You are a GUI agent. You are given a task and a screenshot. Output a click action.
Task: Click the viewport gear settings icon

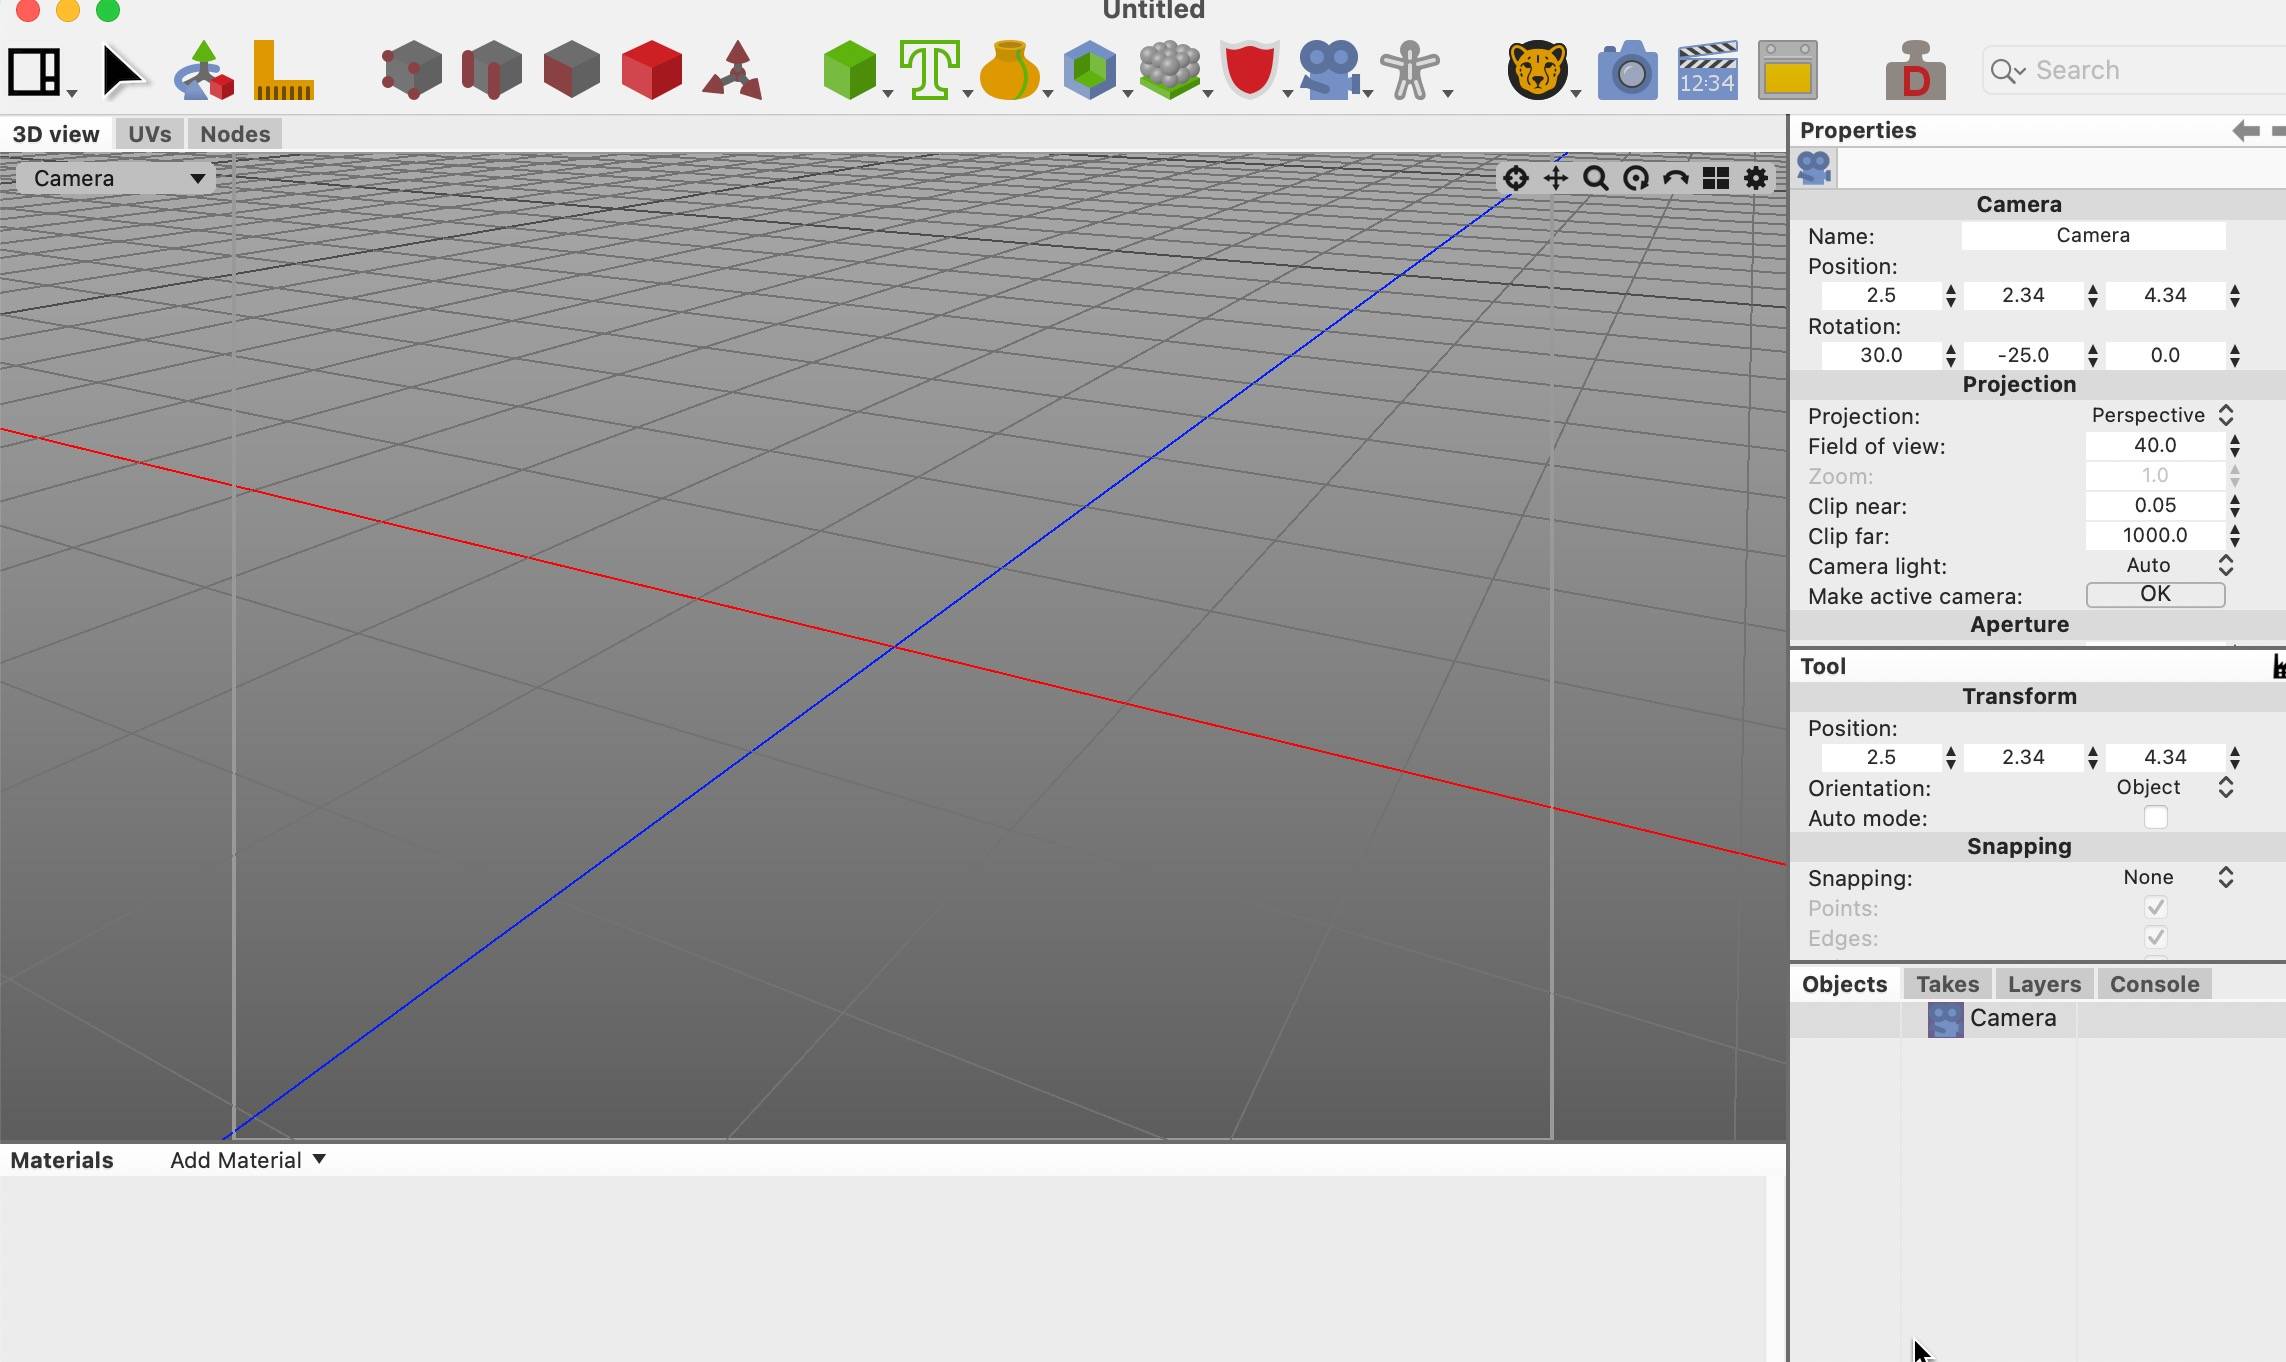point(1756,178)
